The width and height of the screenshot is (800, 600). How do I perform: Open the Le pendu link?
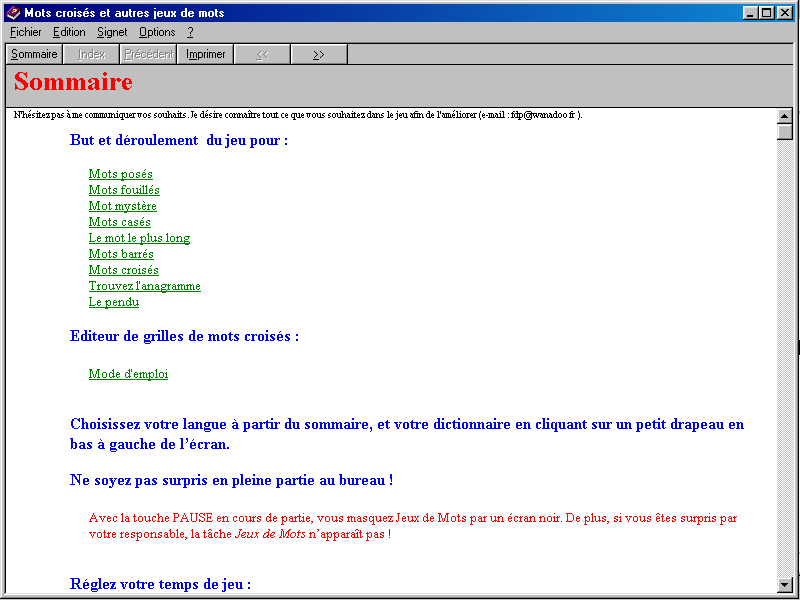click(x=113, y=302)
